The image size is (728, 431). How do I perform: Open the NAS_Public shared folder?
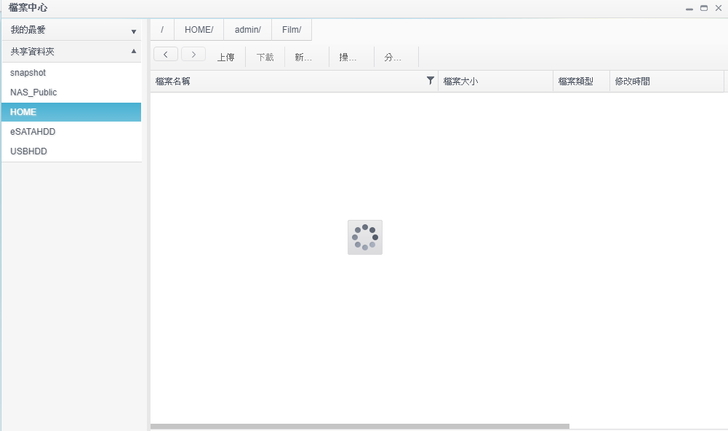[x=72, y=92]
